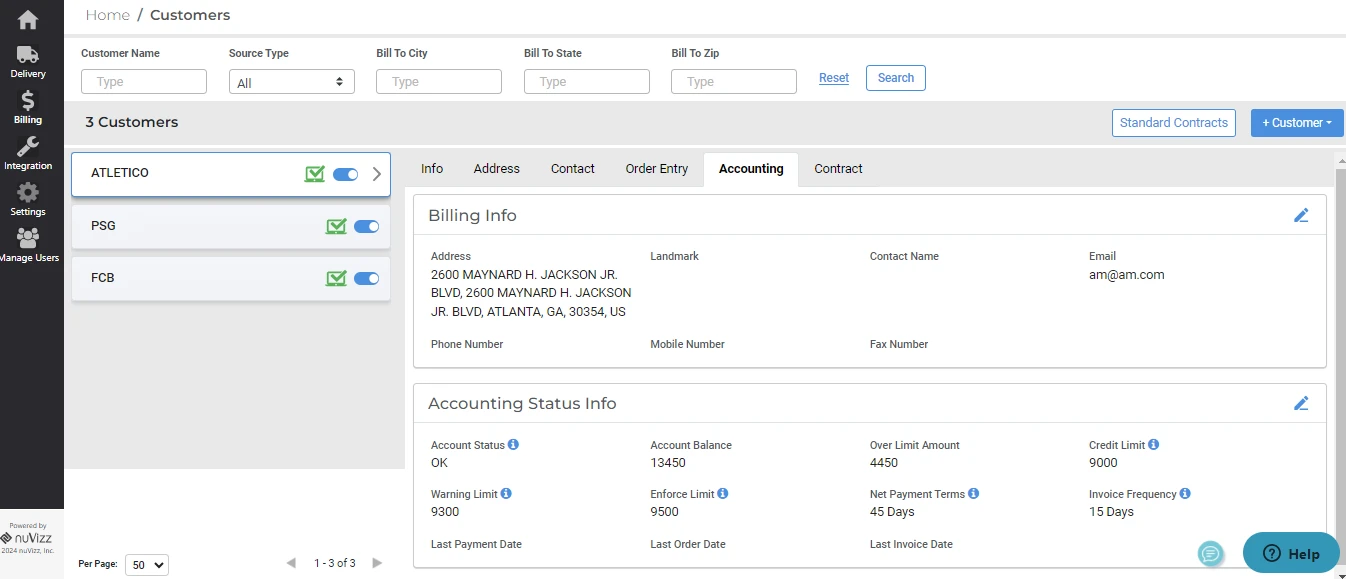The image size is (1346, 579).
Task: Click the Search button
Action: (x=895, y=78)
